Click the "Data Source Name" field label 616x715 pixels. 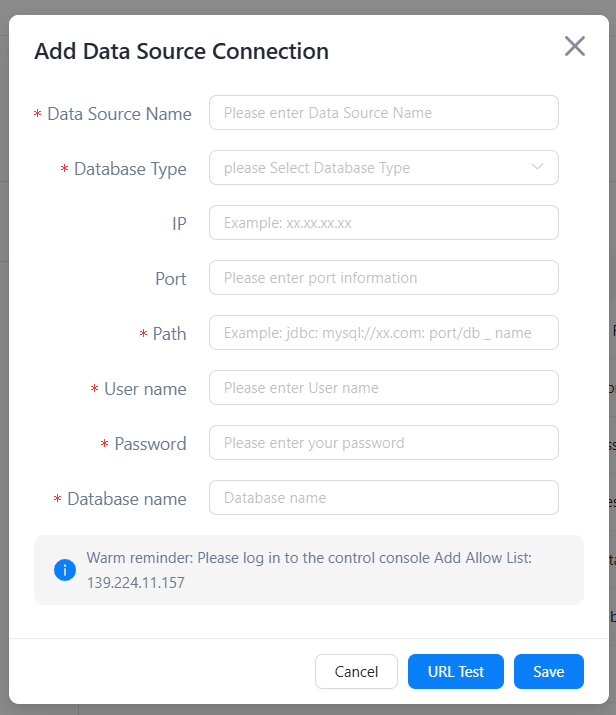click(119, 114)
